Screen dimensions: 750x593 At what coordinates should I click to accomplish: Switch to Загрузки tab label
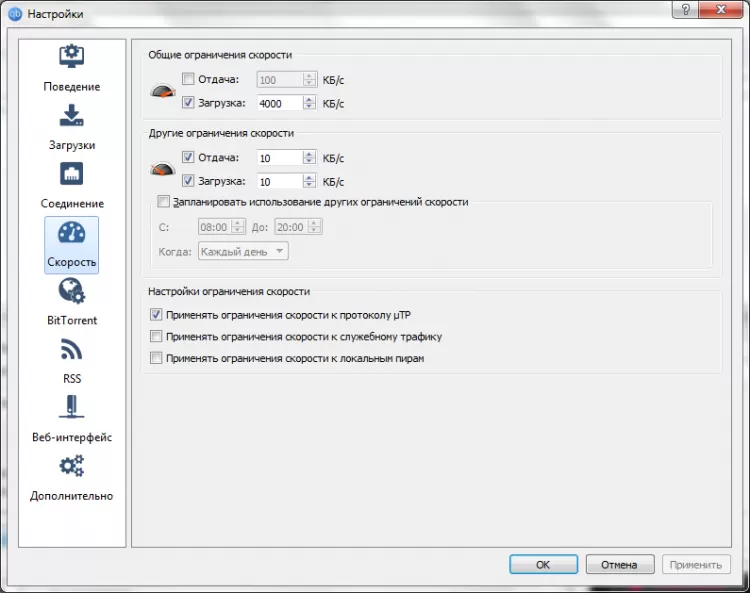click(72, 145)
